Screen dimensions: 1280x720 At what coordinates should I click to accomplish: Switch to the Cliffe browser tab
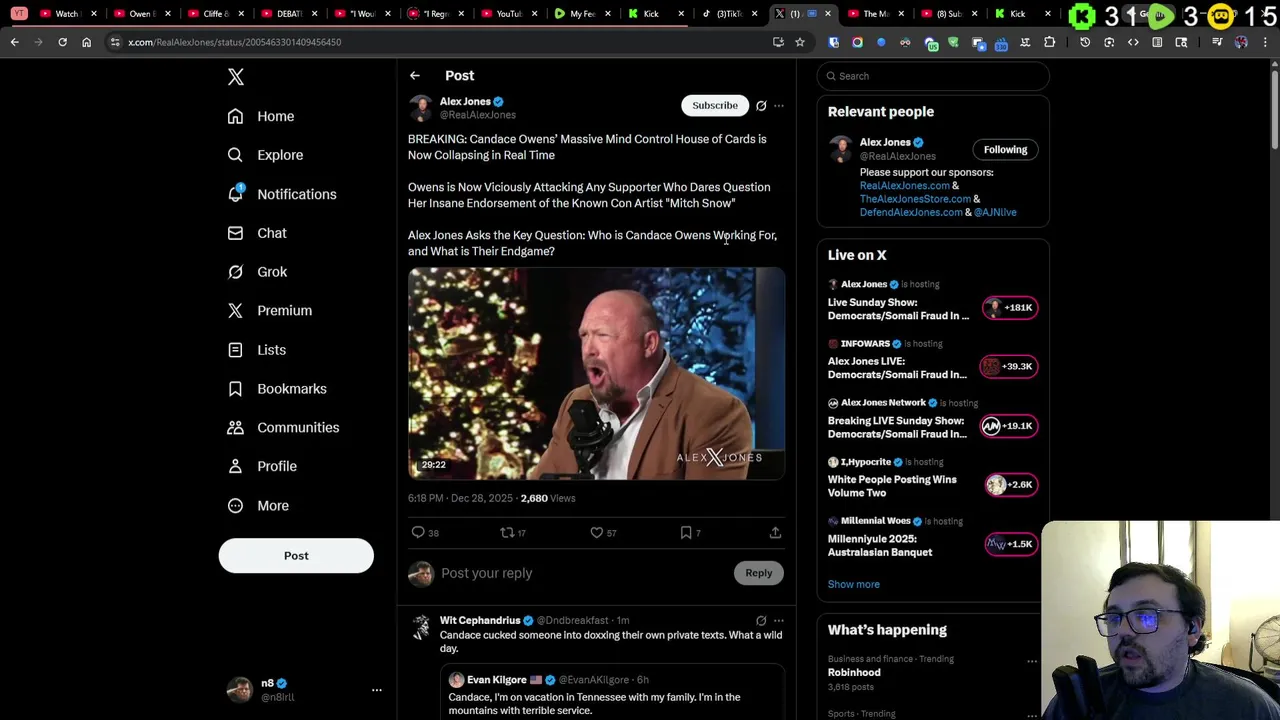pyautogui.click(x=215, y=14)
